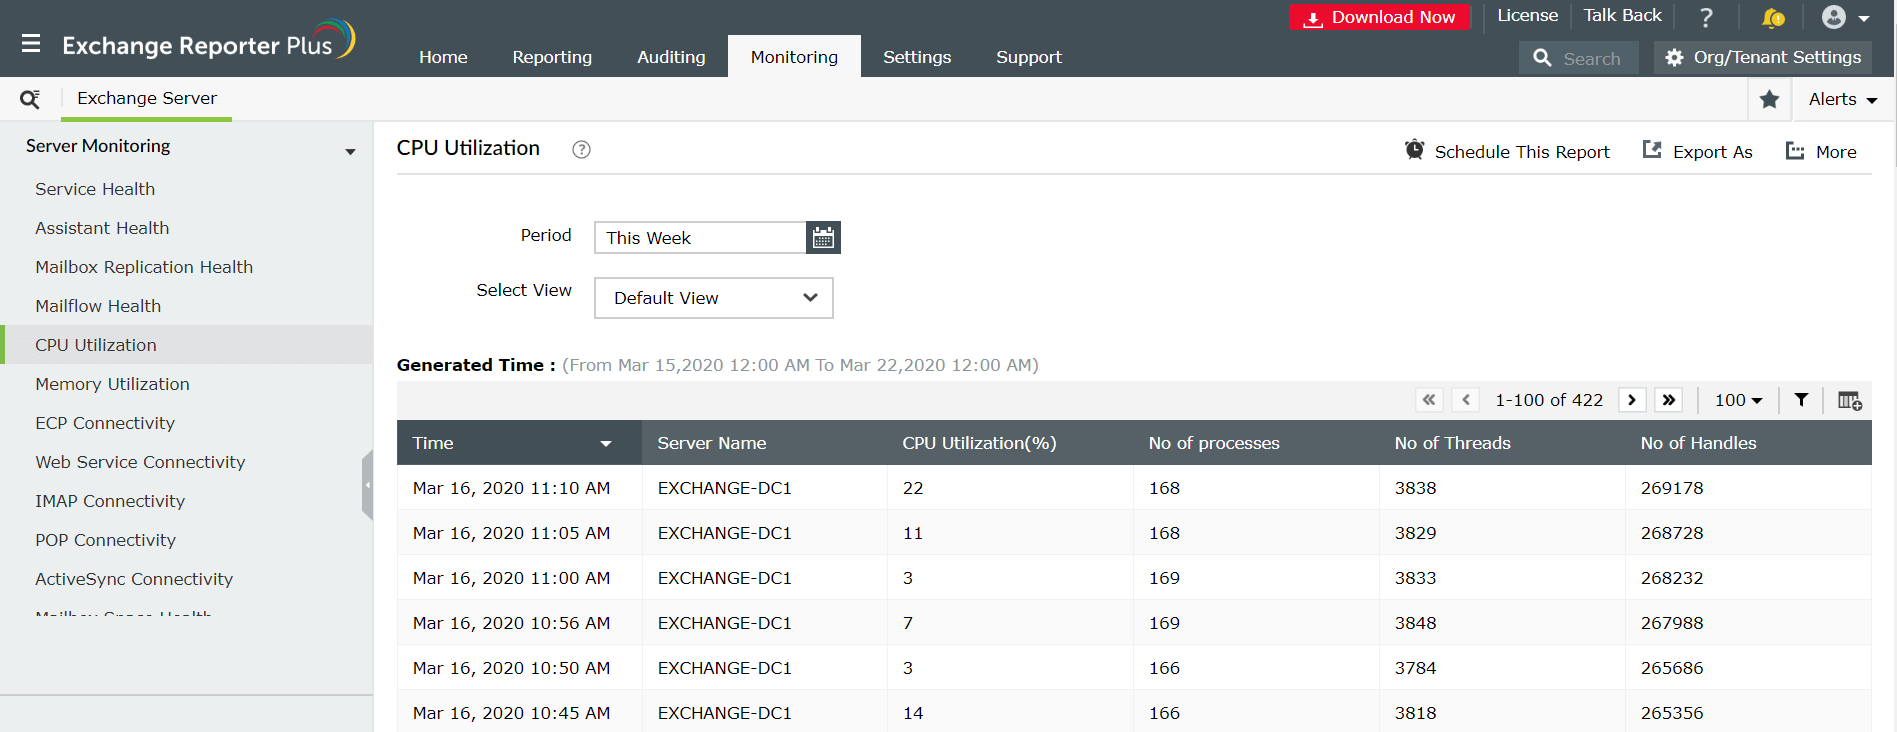This screenshot has height=732, width=1897.
Task: Open IMAP Connectivity report
Action: pos(110,501)
